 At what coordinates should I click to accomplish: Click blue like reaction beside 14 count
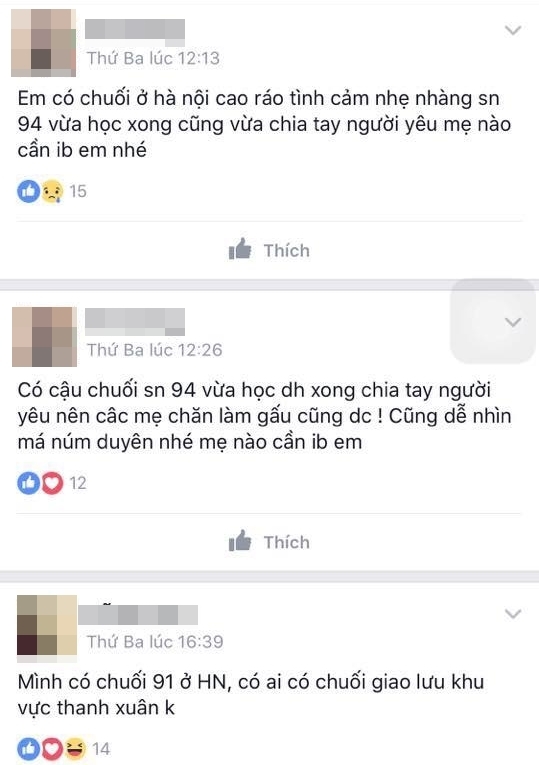29,748
